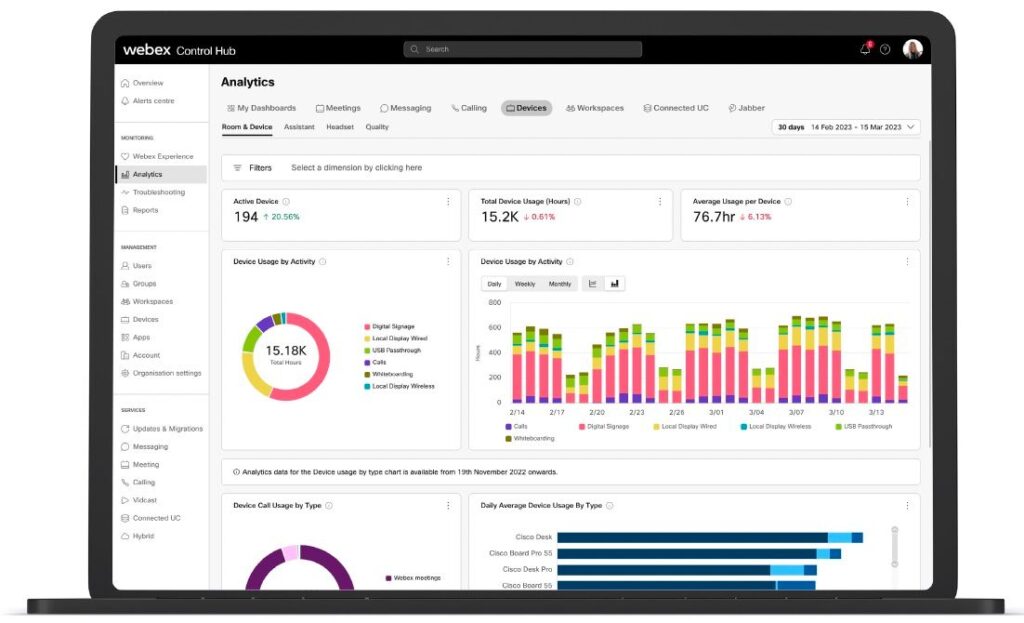Screen dimensions: 1024x623
Task: Open Organisation settings in the sidebar
Action: (x=166, y=373)
